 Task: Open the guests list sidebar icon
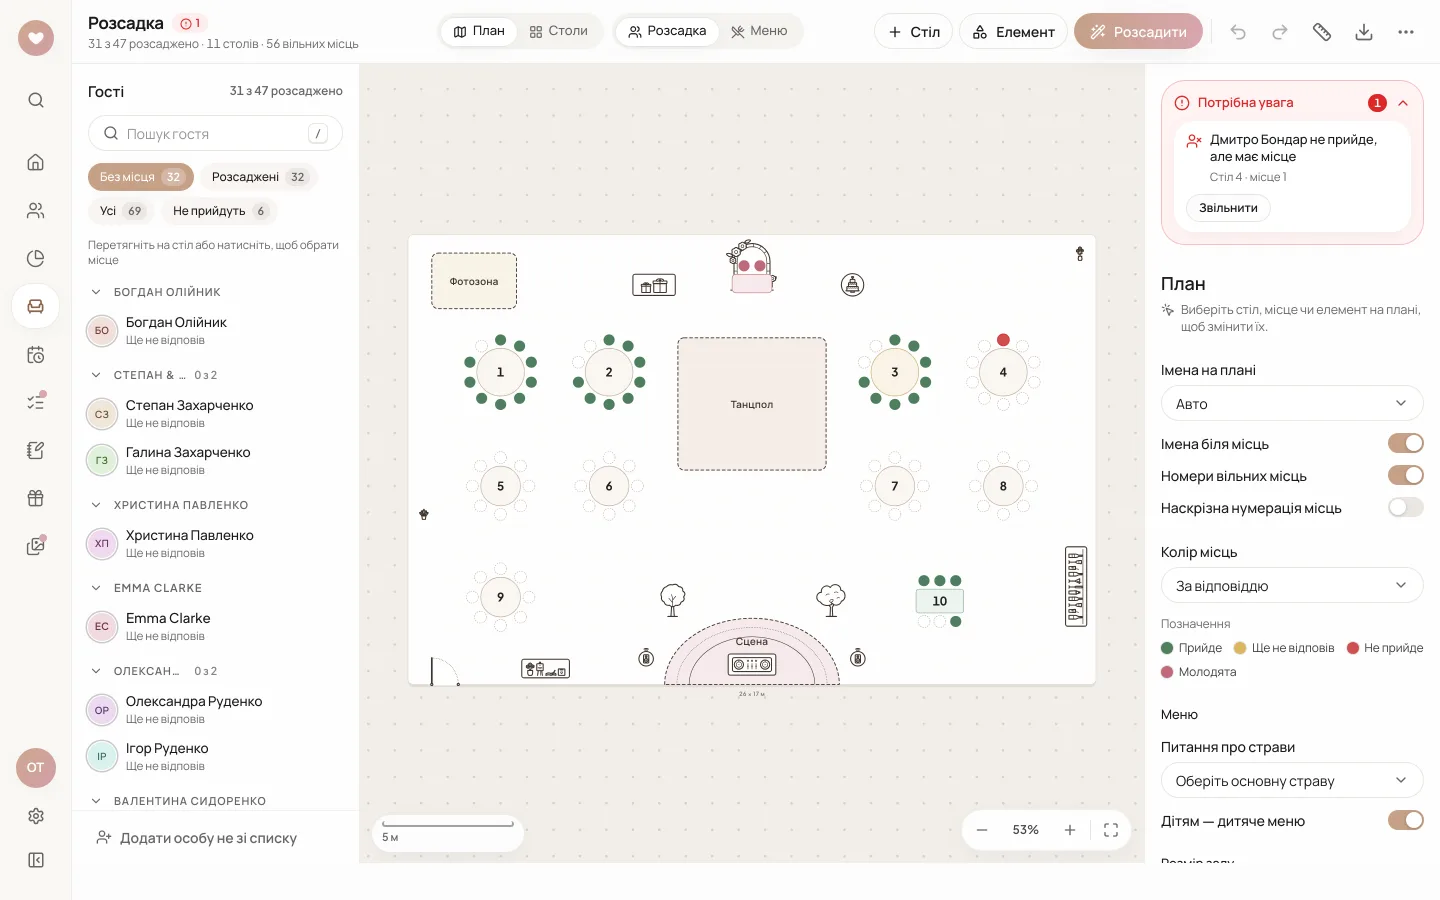point(36,210)
